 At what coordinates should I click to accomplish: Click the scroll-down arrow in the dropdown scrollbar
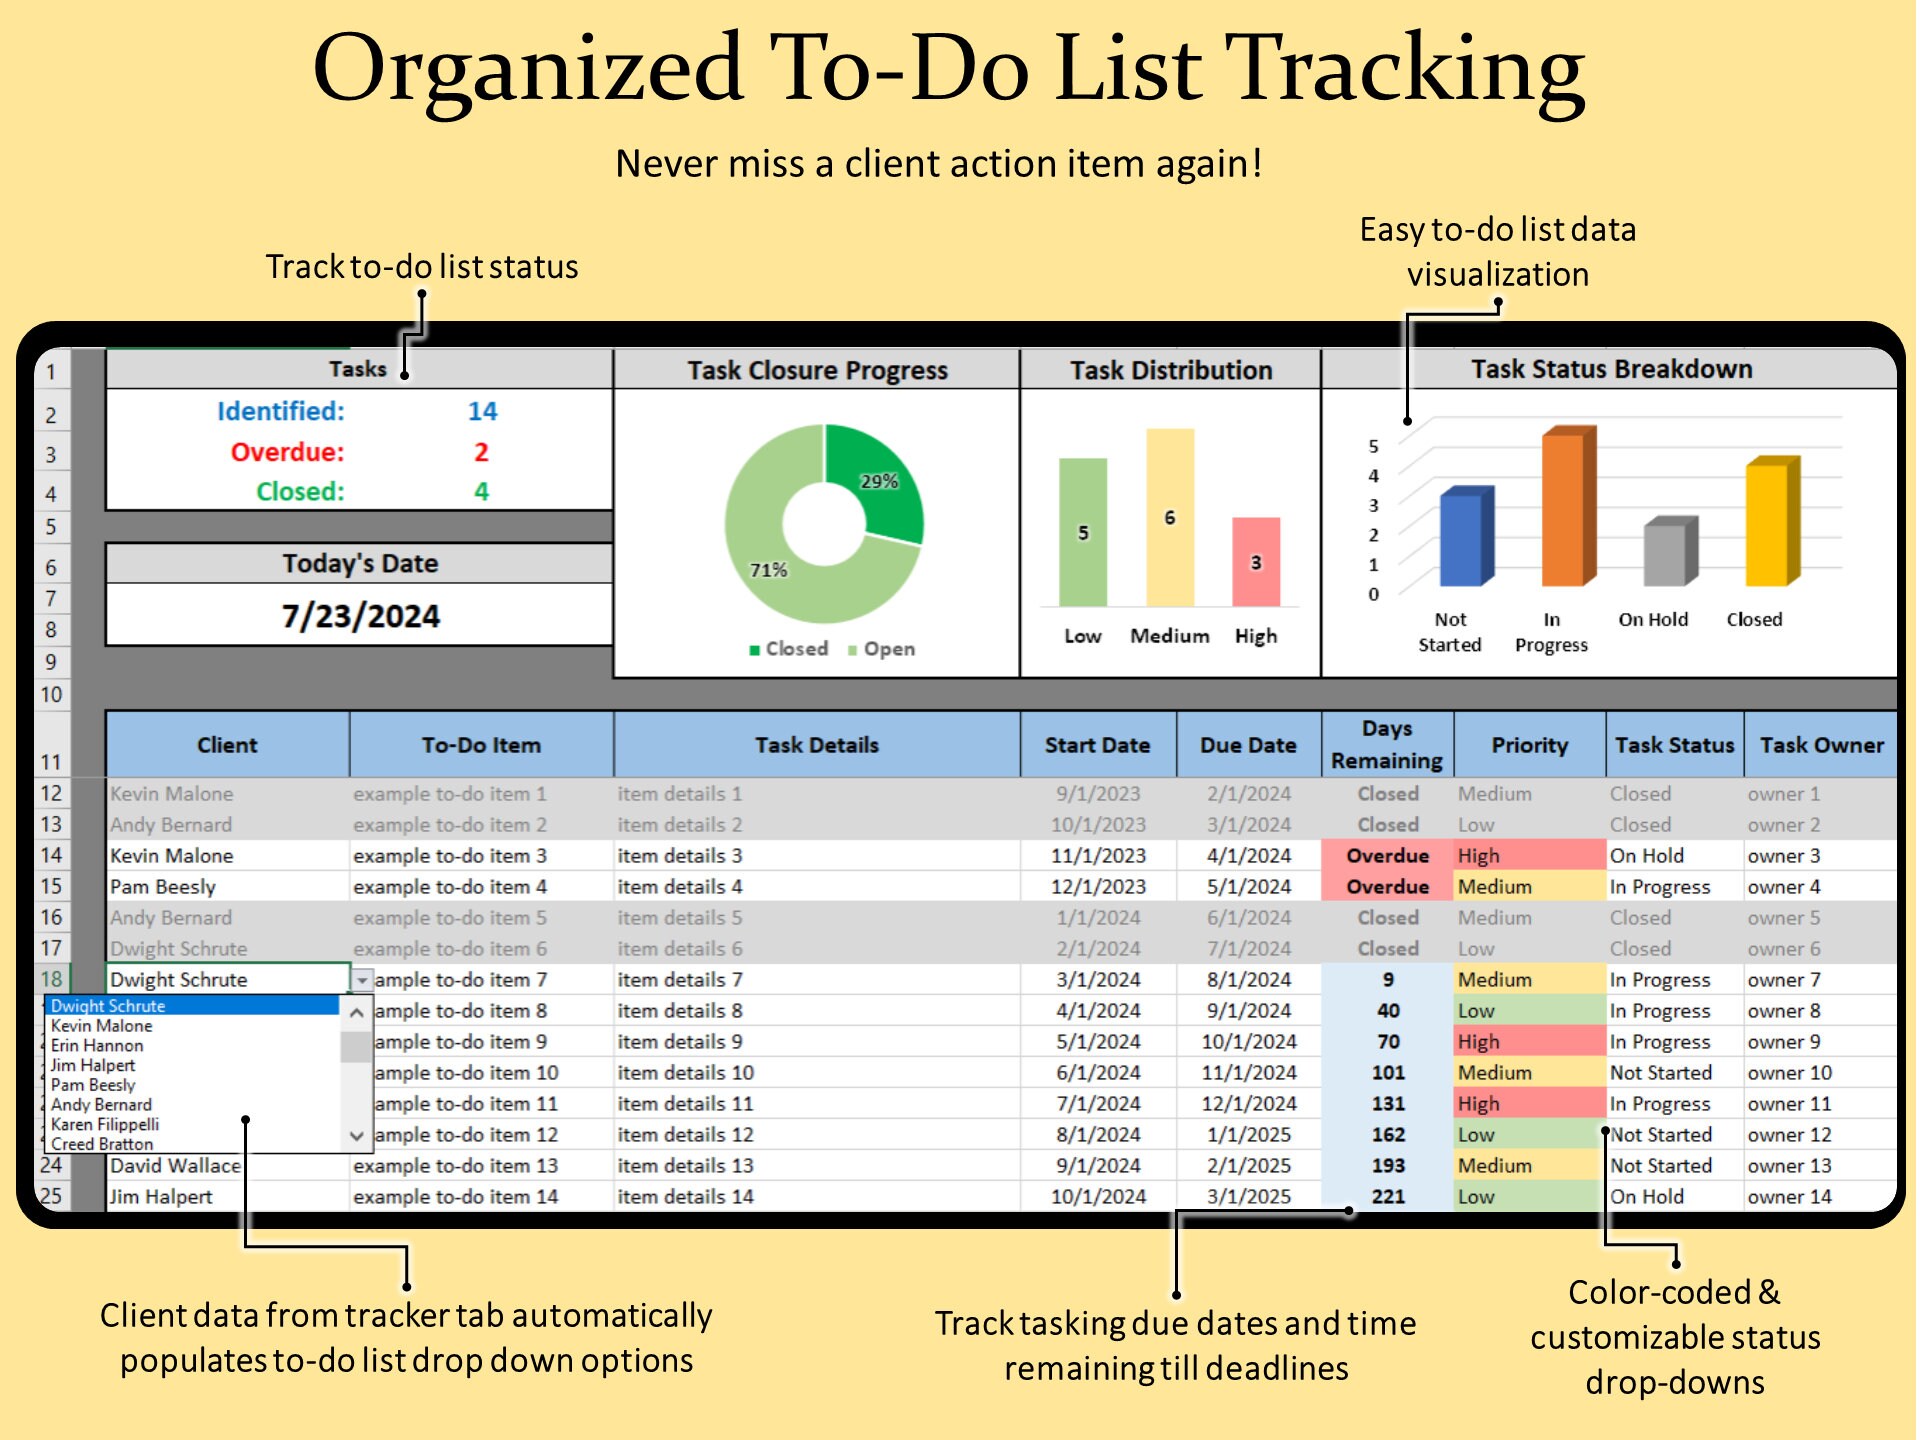coord(356,1137)
